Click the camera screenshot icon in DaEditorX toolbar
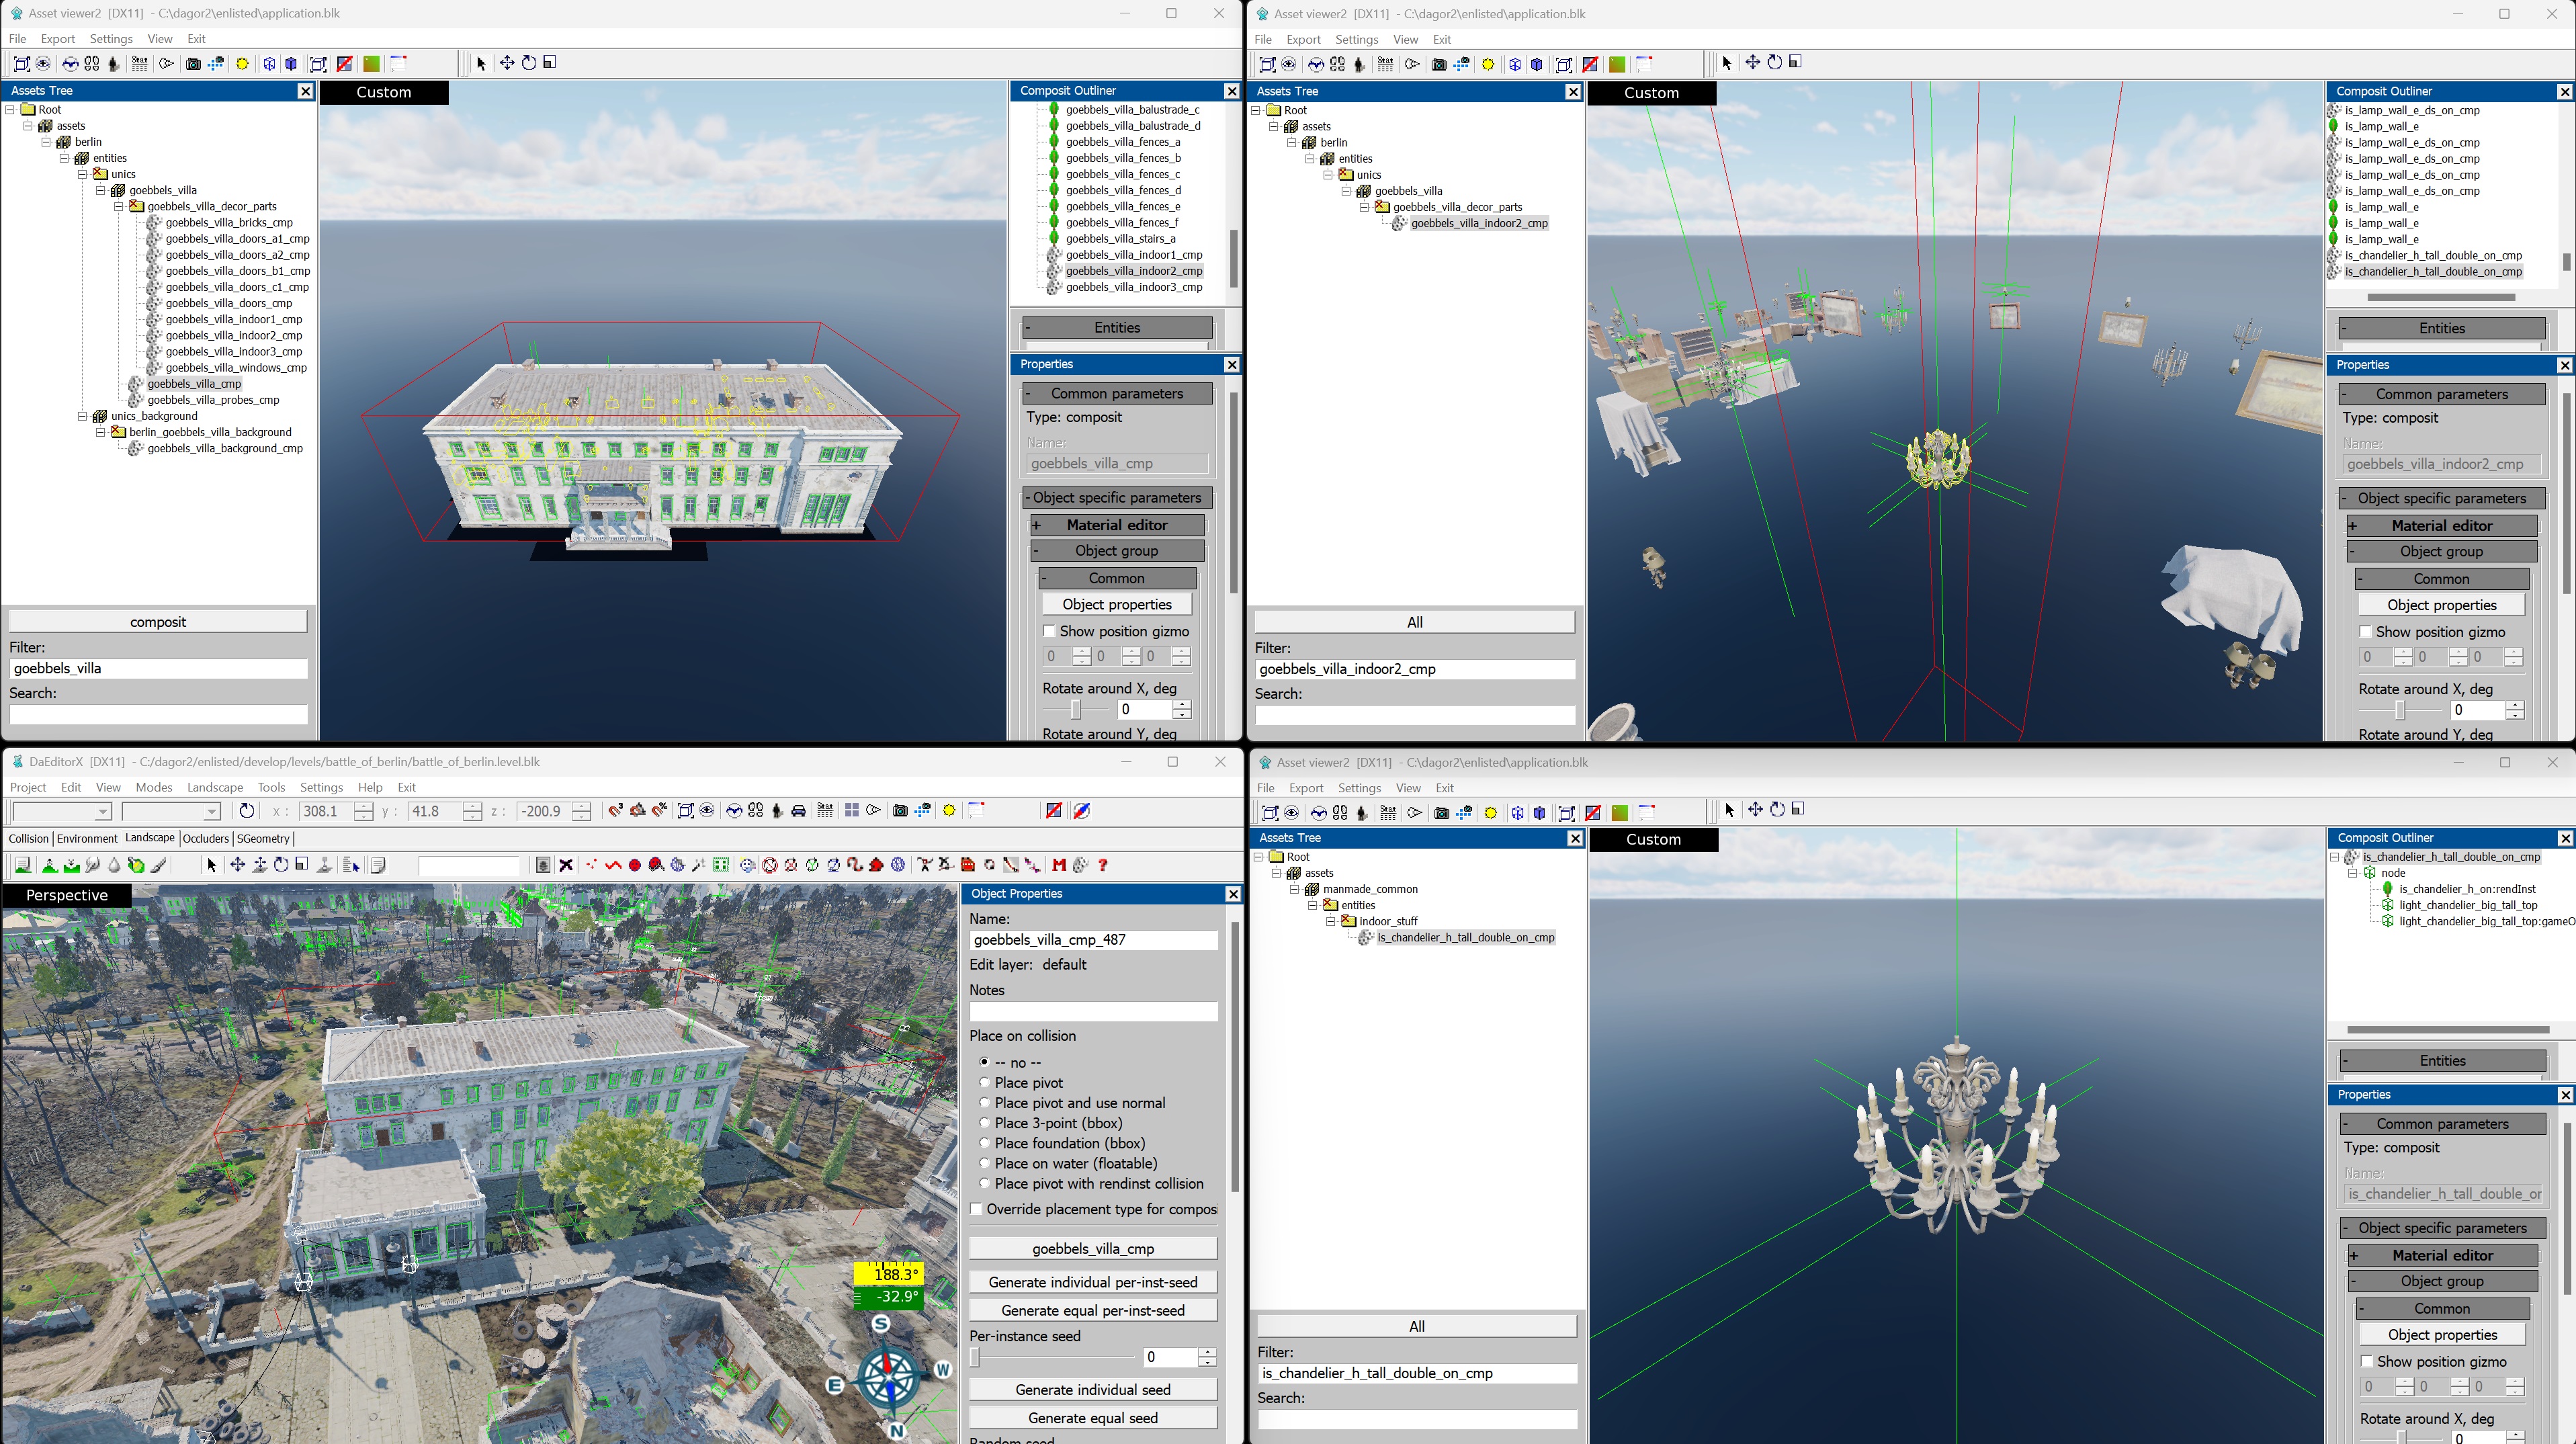 click(x=900, y=811)
